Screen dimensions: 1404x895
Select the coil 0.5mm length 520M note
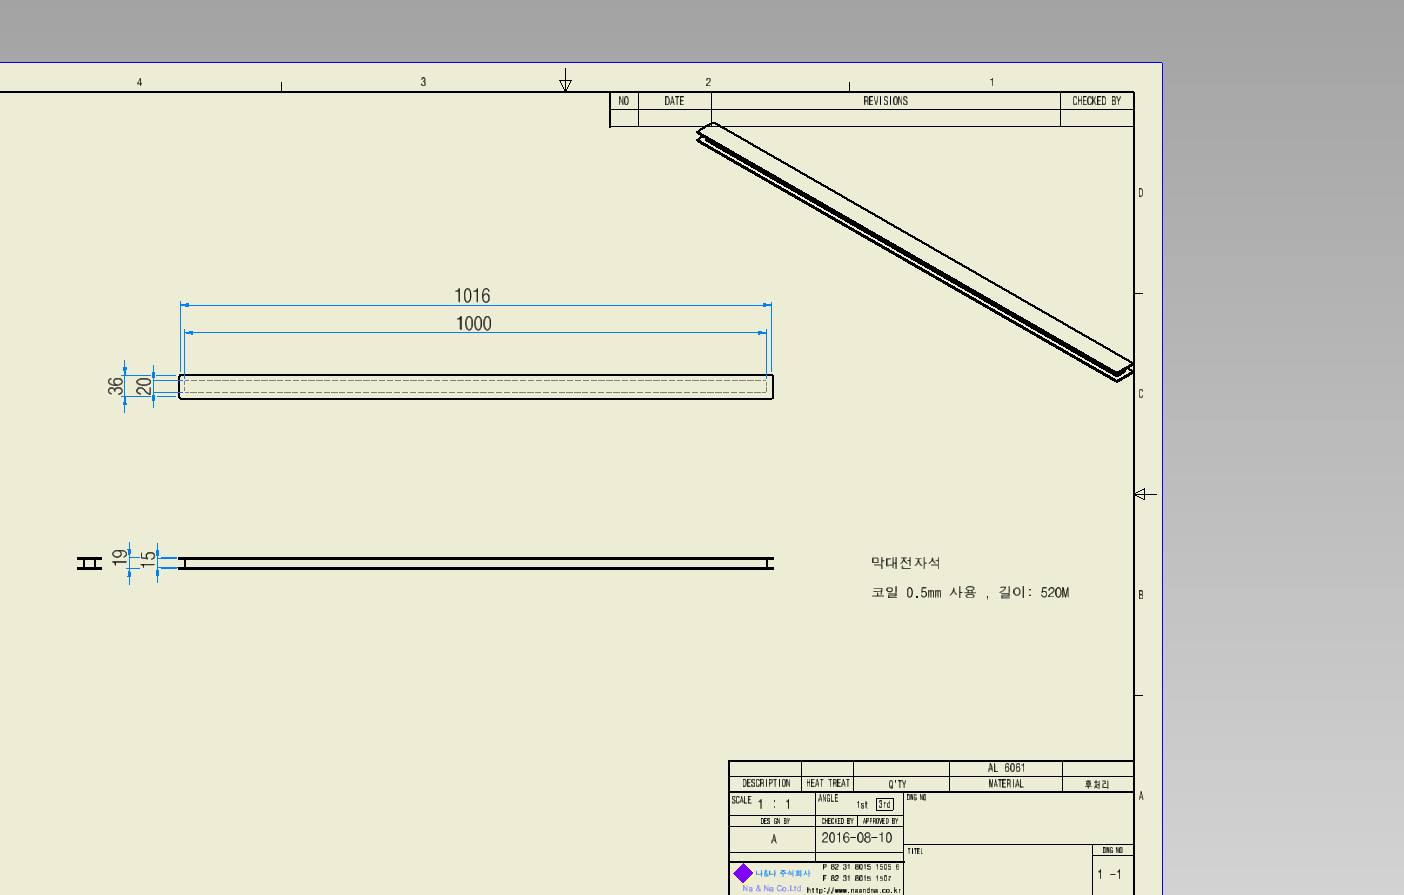969,593
